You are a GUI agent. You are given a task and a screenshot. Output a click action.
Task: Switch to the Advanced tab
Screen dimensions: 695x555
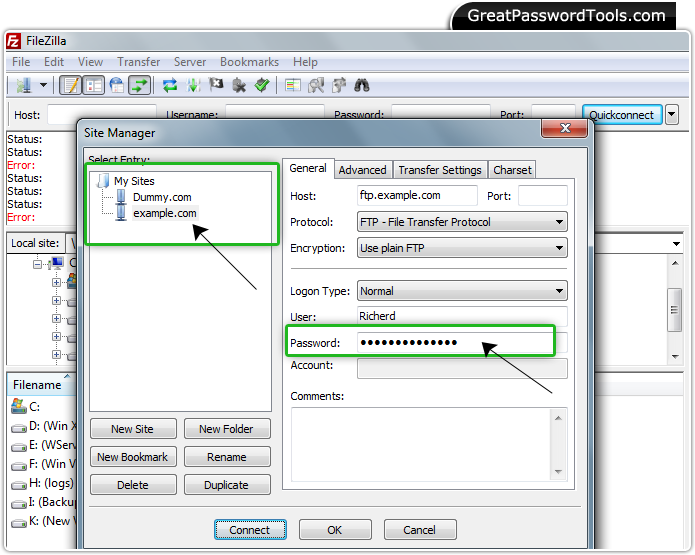tap(362, 170)
